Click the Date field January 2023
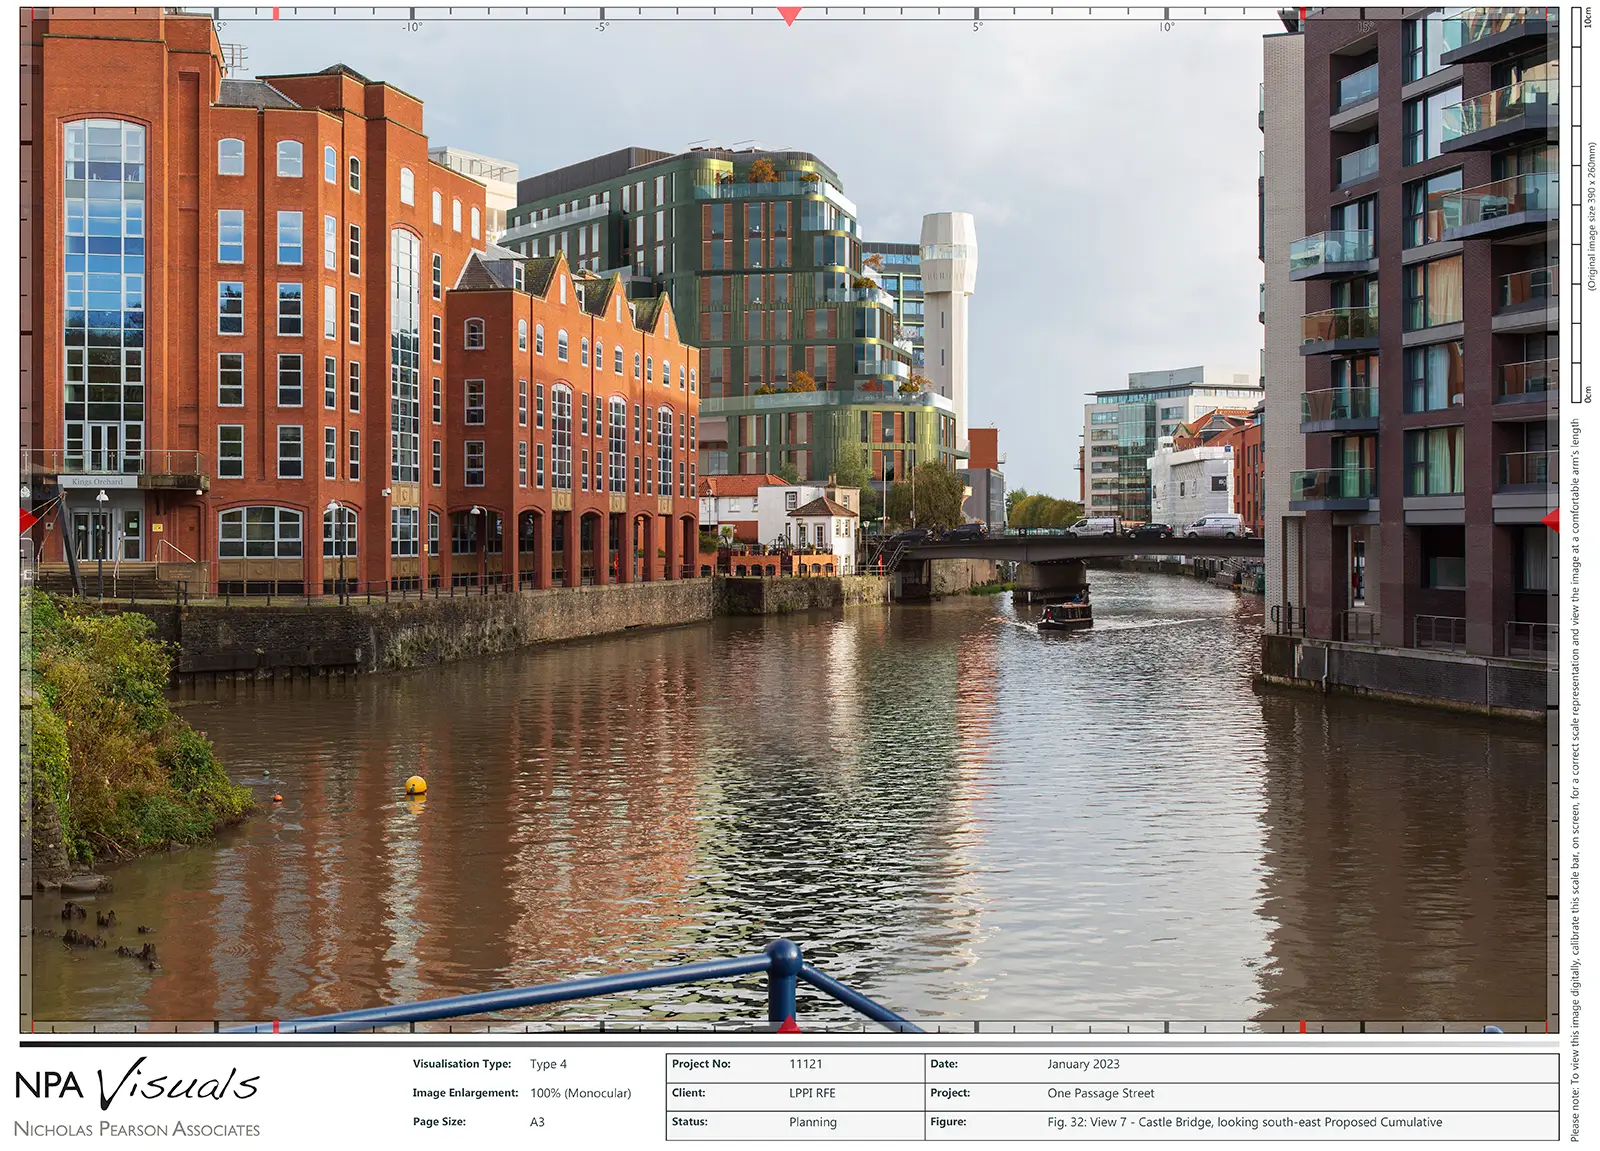The image size is (1600, 1151). (x=1083, y=1064)
